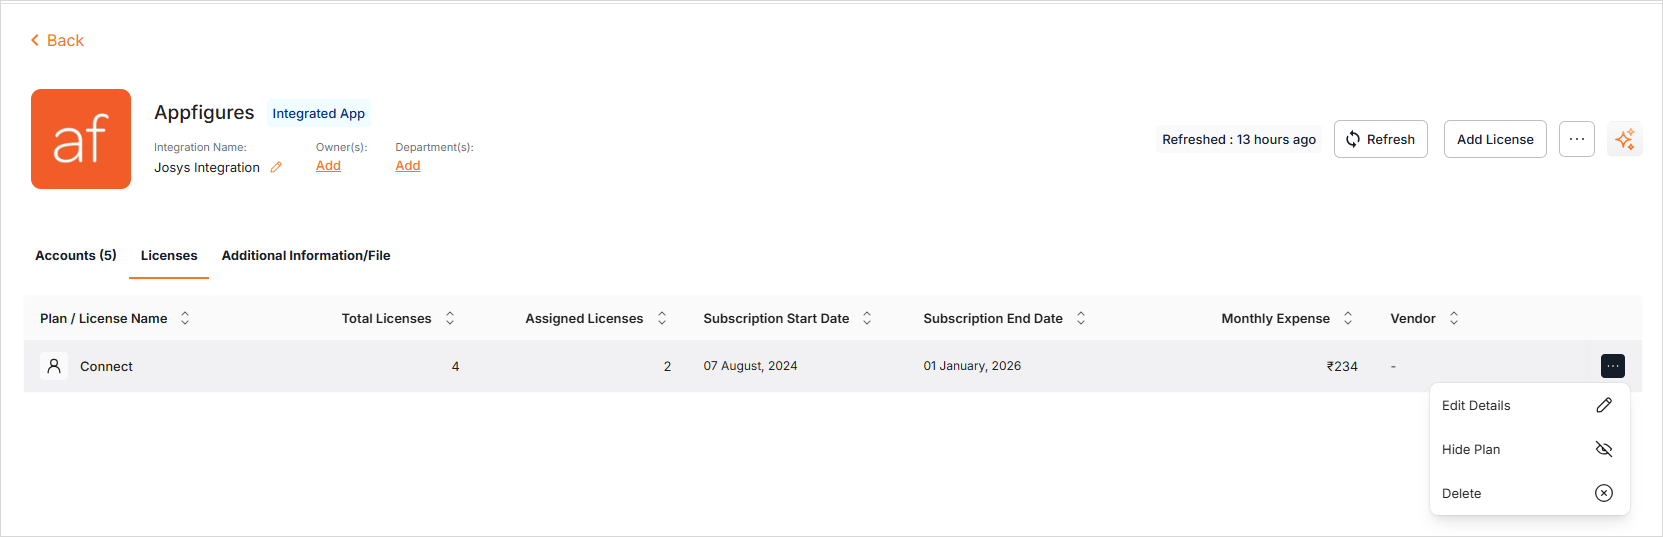Click the Add License button
Viewport: 1663px width, 537px height.
[1495, 139]
